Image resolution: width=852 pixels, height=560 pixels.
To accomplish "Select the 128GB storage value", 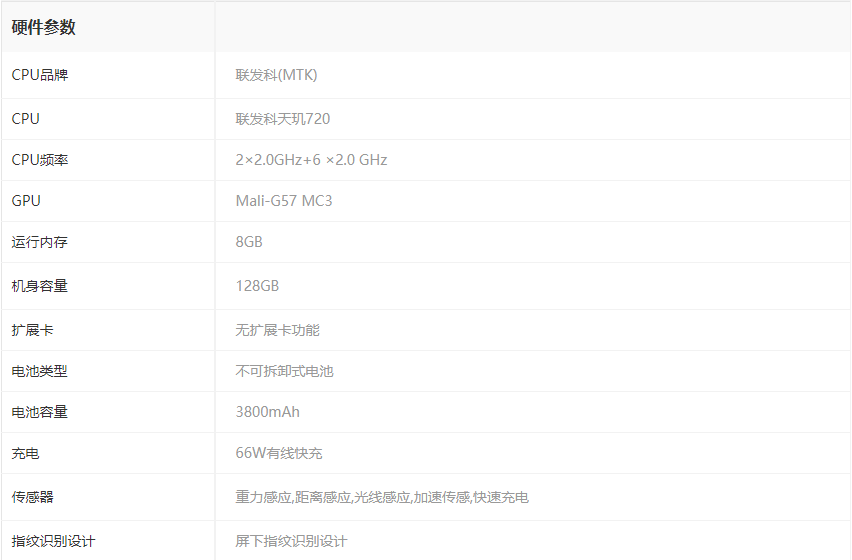I will 257,286.
